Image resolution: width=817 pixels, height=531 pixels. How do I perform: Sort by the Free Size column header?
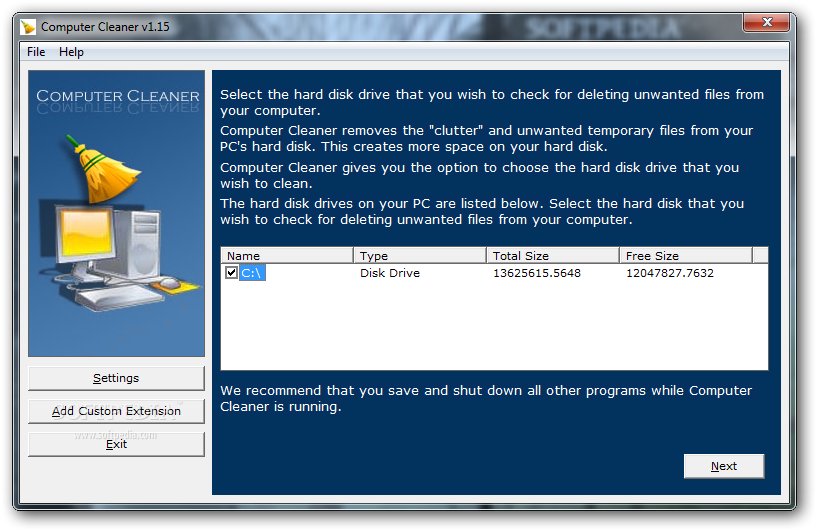(x=686, y=255)
